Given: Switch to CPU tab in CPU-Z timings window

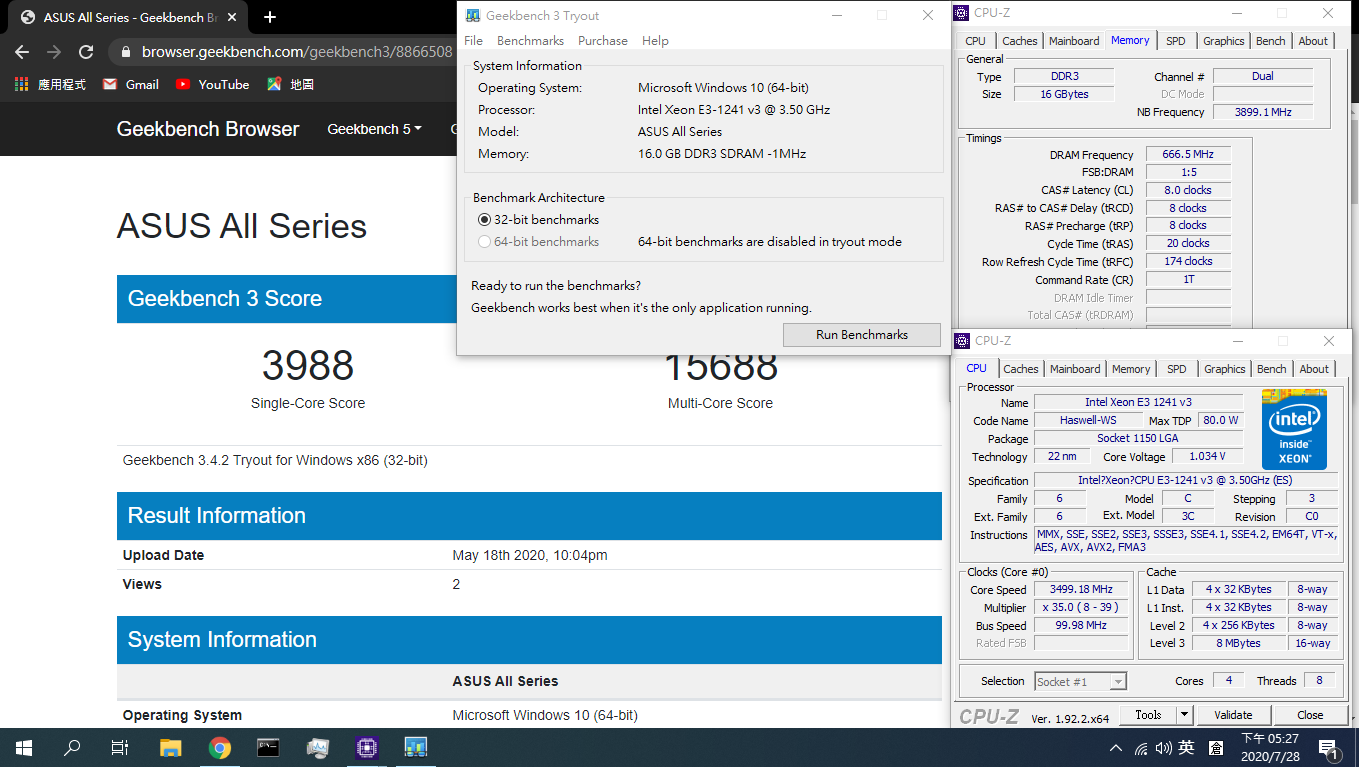Looking at the screenshot, I should pos(975,41).
